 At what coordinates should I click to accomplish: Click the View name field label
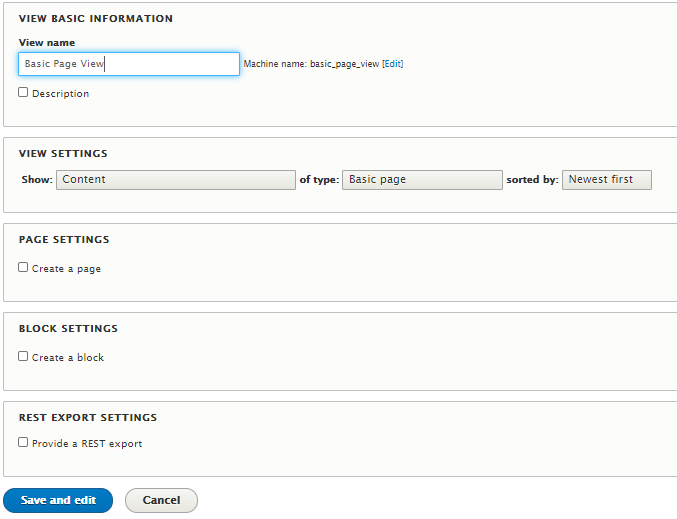point(47,43)
